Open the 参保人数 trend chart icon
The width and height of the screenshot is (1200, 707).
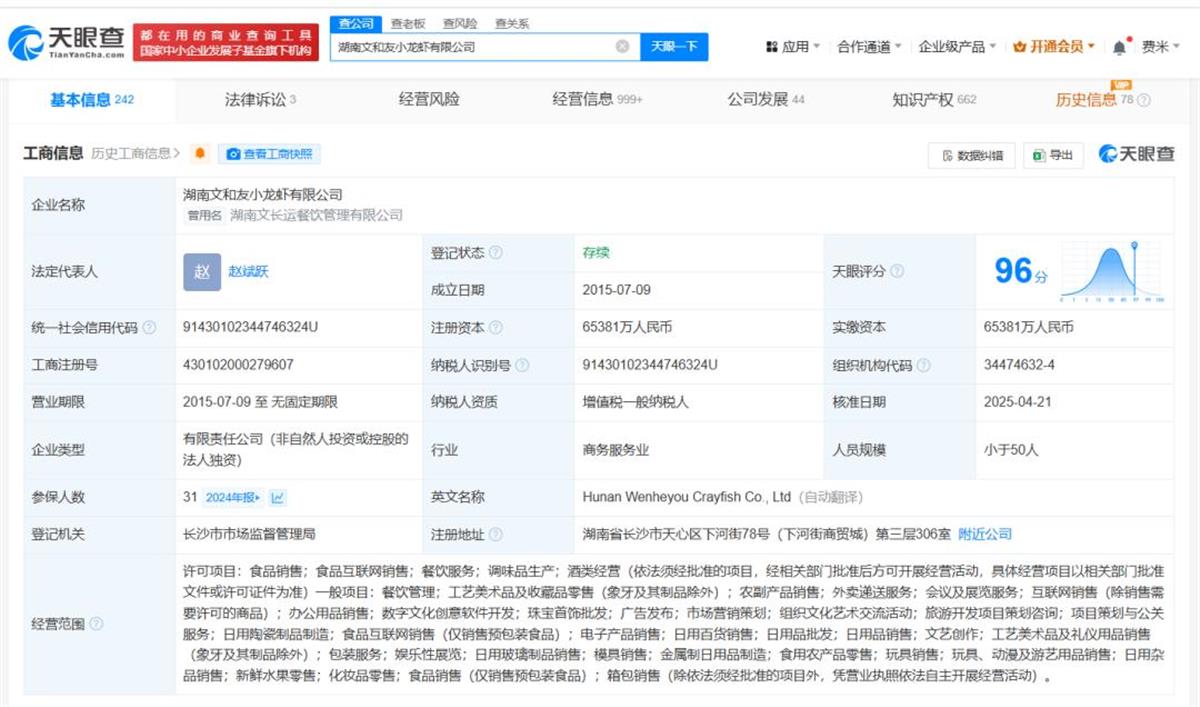(278, 497)
